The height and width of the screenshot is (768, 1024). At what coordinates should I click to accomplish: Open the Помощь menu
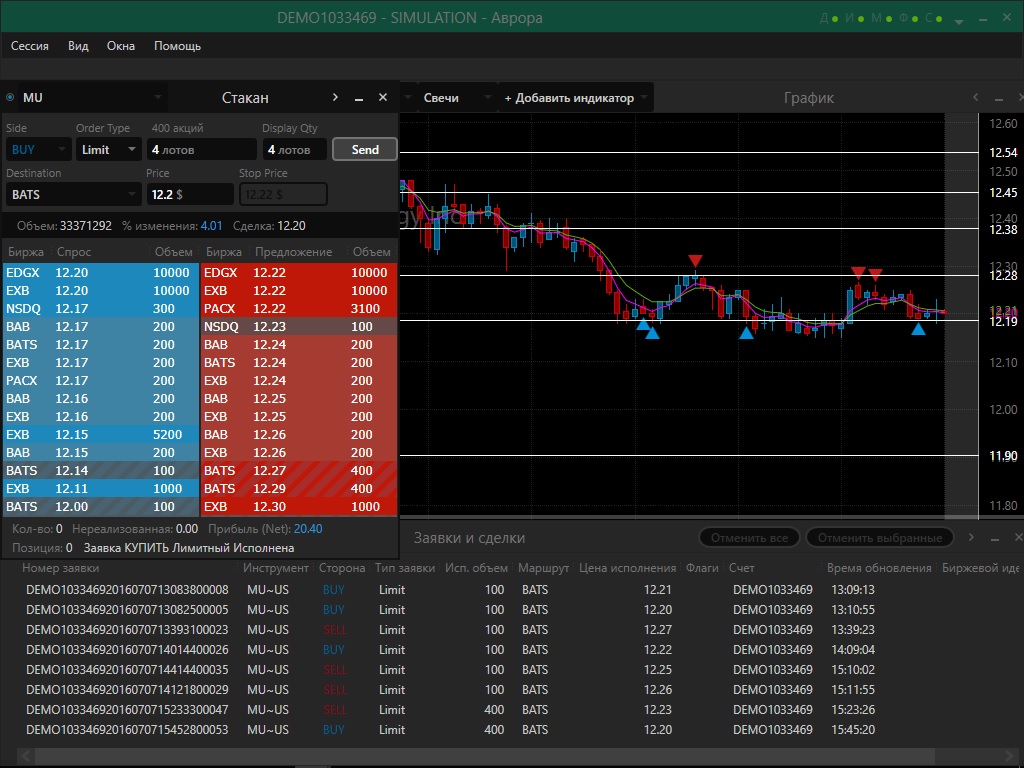pos(177,46)
